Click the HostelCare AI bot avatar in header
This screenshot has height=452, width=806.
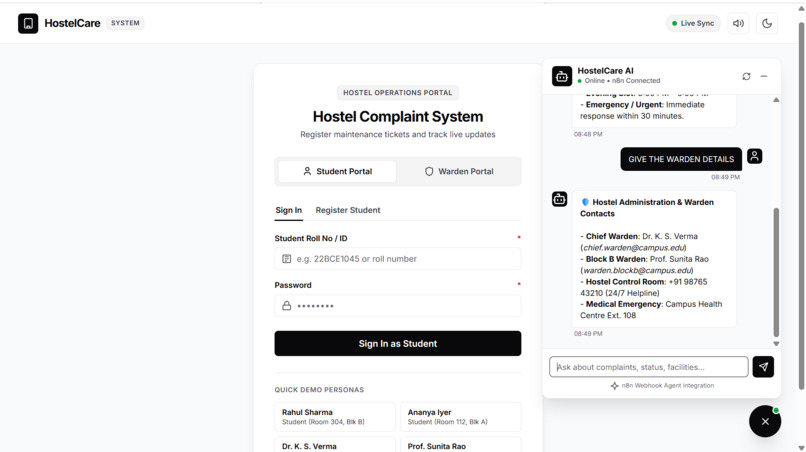pyautogui.click(x=562, y=76)
